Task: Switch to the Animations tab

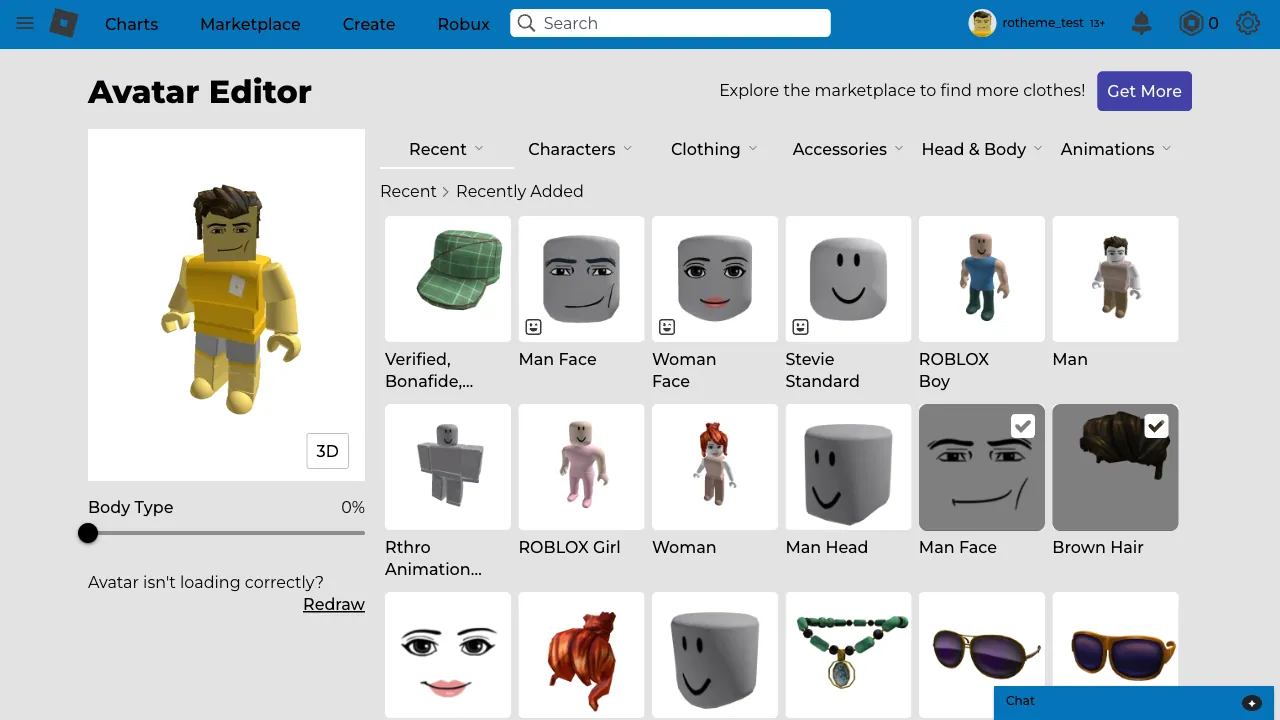Action: pos(1115,149)
